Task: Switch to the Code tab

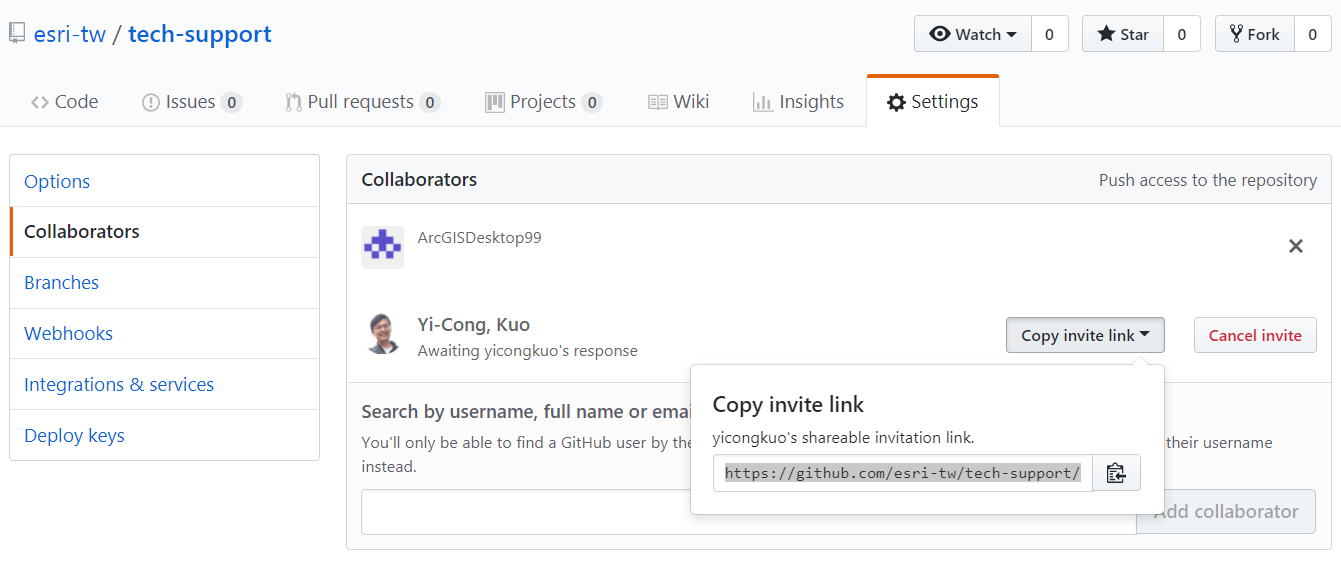Action: [x=65, y=102]
